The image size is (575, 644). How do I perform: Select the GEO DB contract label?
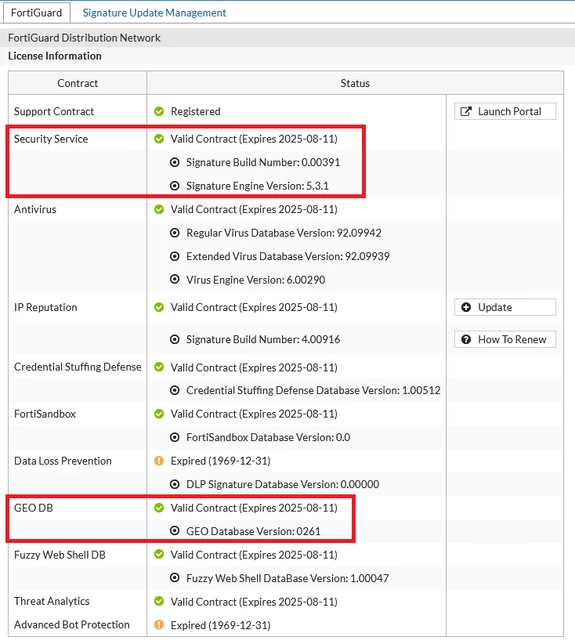(x=34, y=508)
